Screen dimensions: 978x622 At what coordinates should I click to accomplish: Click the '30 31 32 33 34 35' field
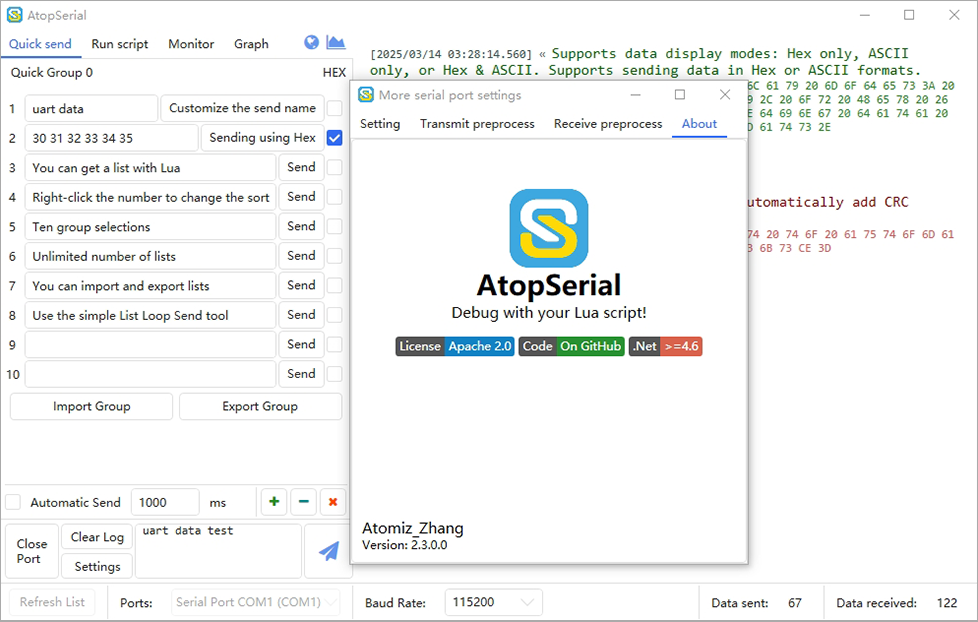(x=112, y=138)
